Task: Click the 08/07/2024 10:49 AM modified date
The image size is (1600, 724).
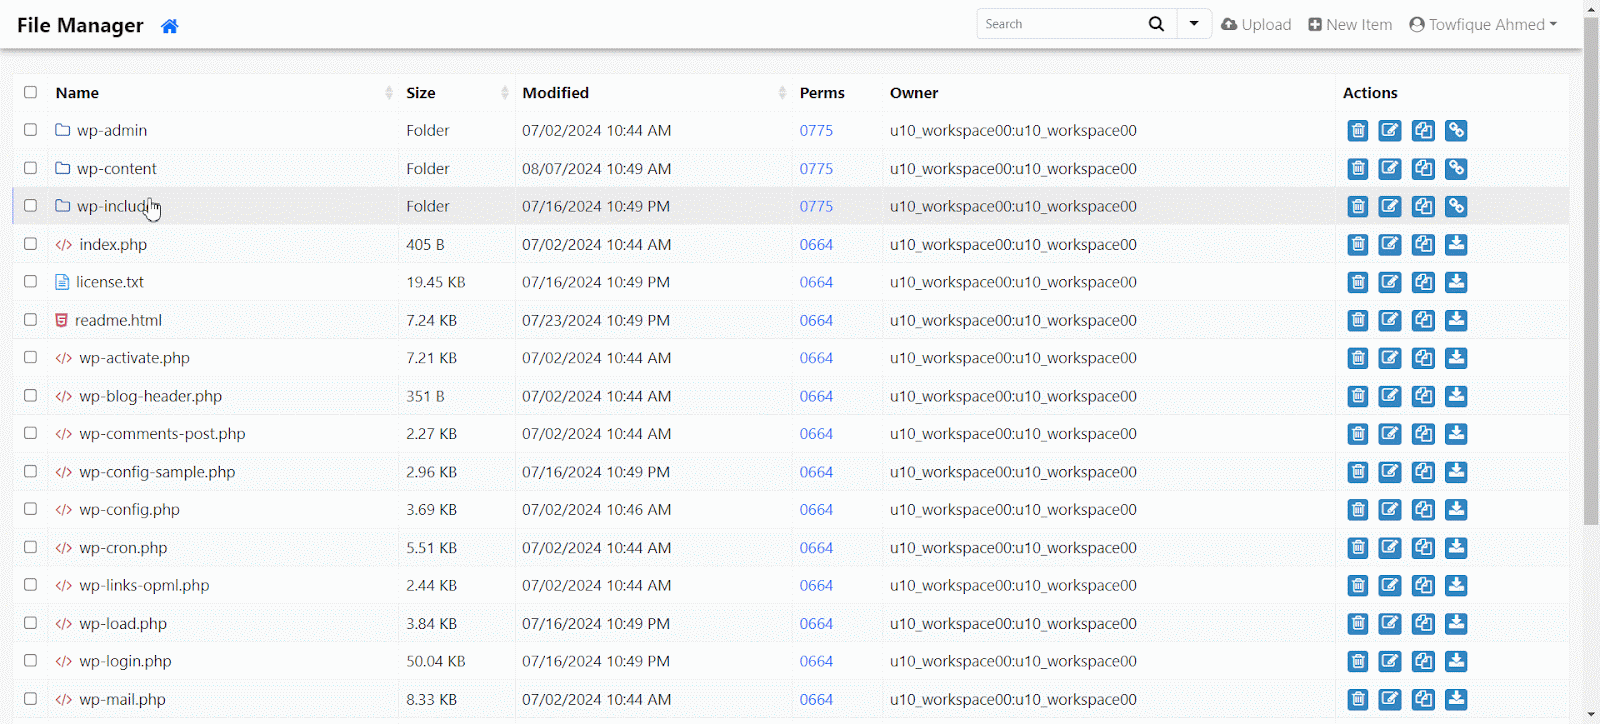Action: tap(596, 168)
